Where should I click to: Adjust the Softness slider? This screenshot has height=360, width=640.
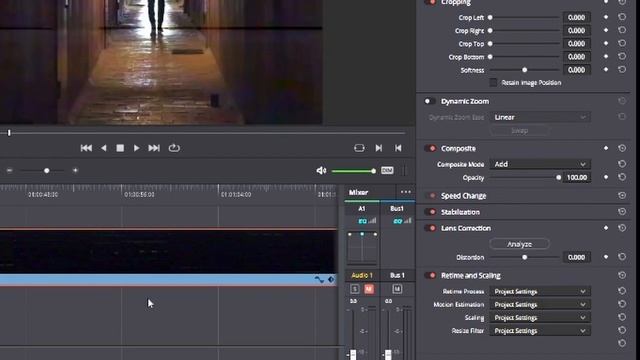[524, 70]
